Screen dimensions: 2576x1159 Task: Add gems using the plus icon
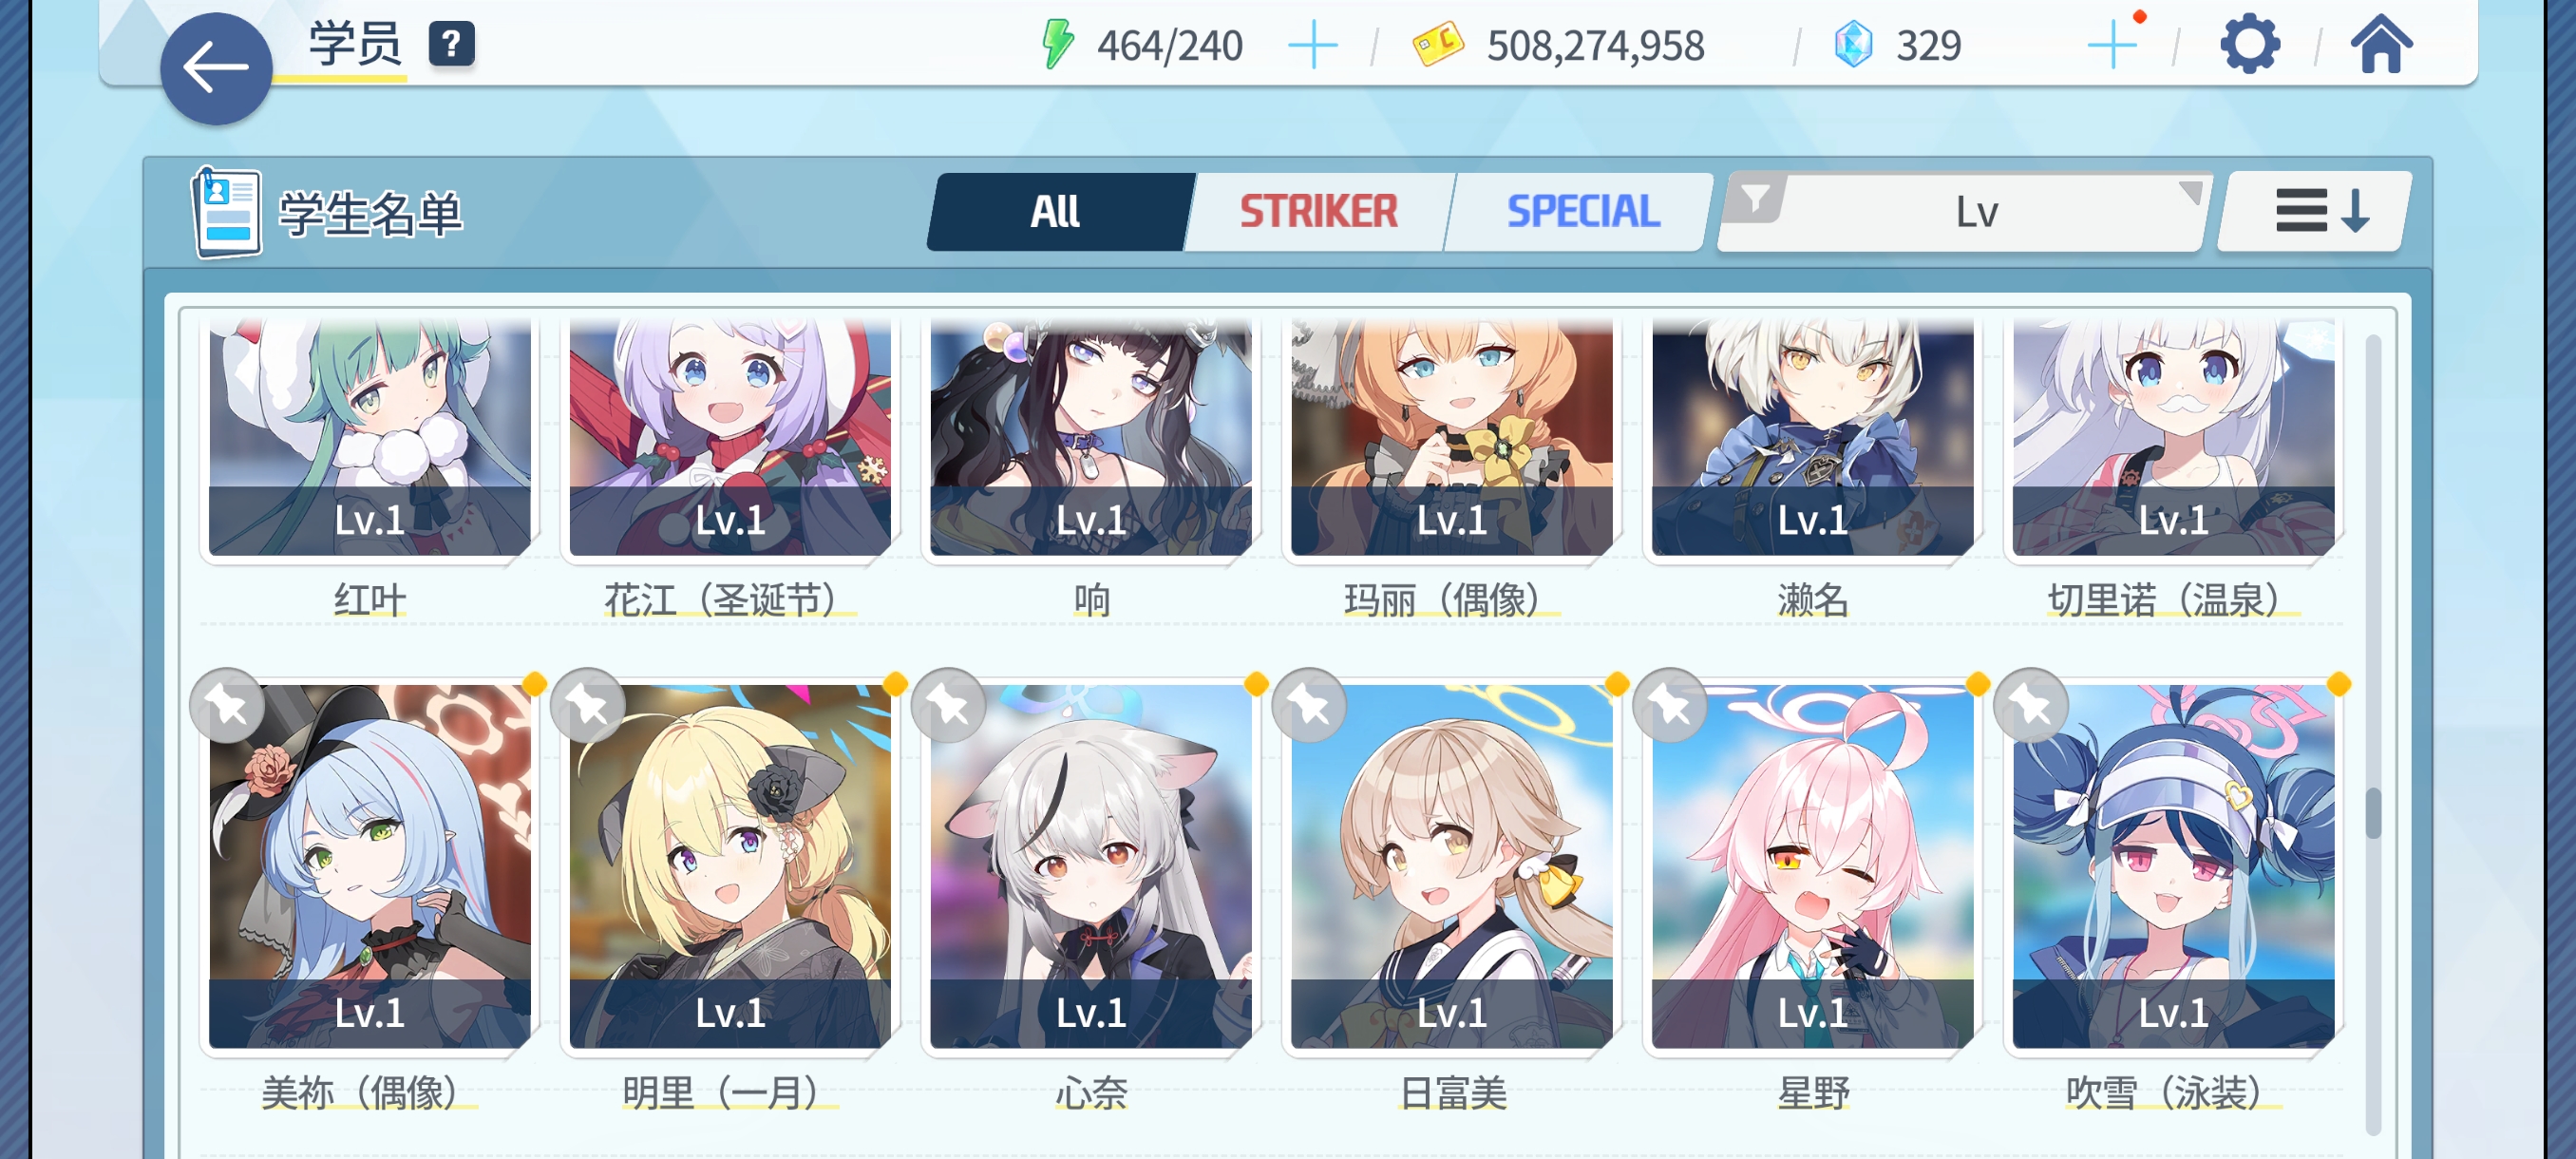tap(2112, 45)
